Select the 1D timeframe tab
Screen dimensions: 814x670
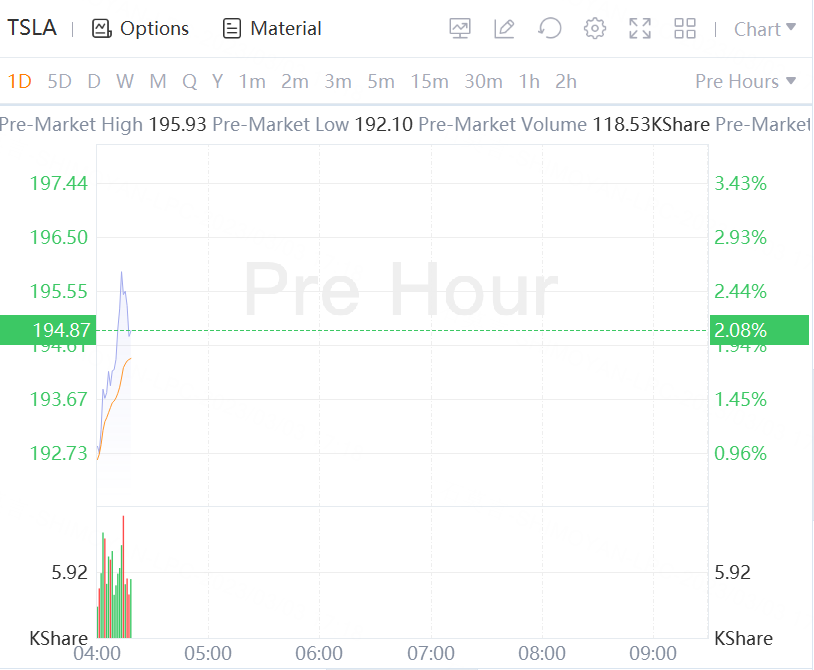[x=19, y=81]
